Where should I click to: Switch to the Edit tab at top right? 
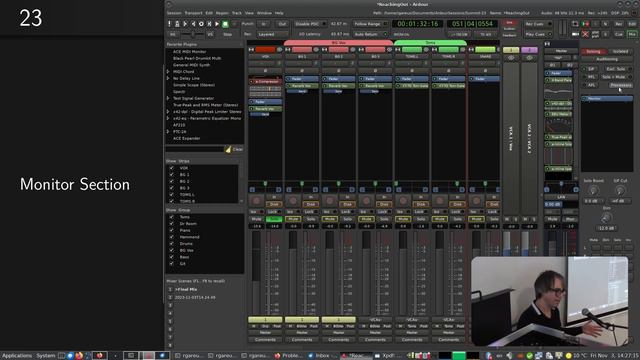coord(632,24)
